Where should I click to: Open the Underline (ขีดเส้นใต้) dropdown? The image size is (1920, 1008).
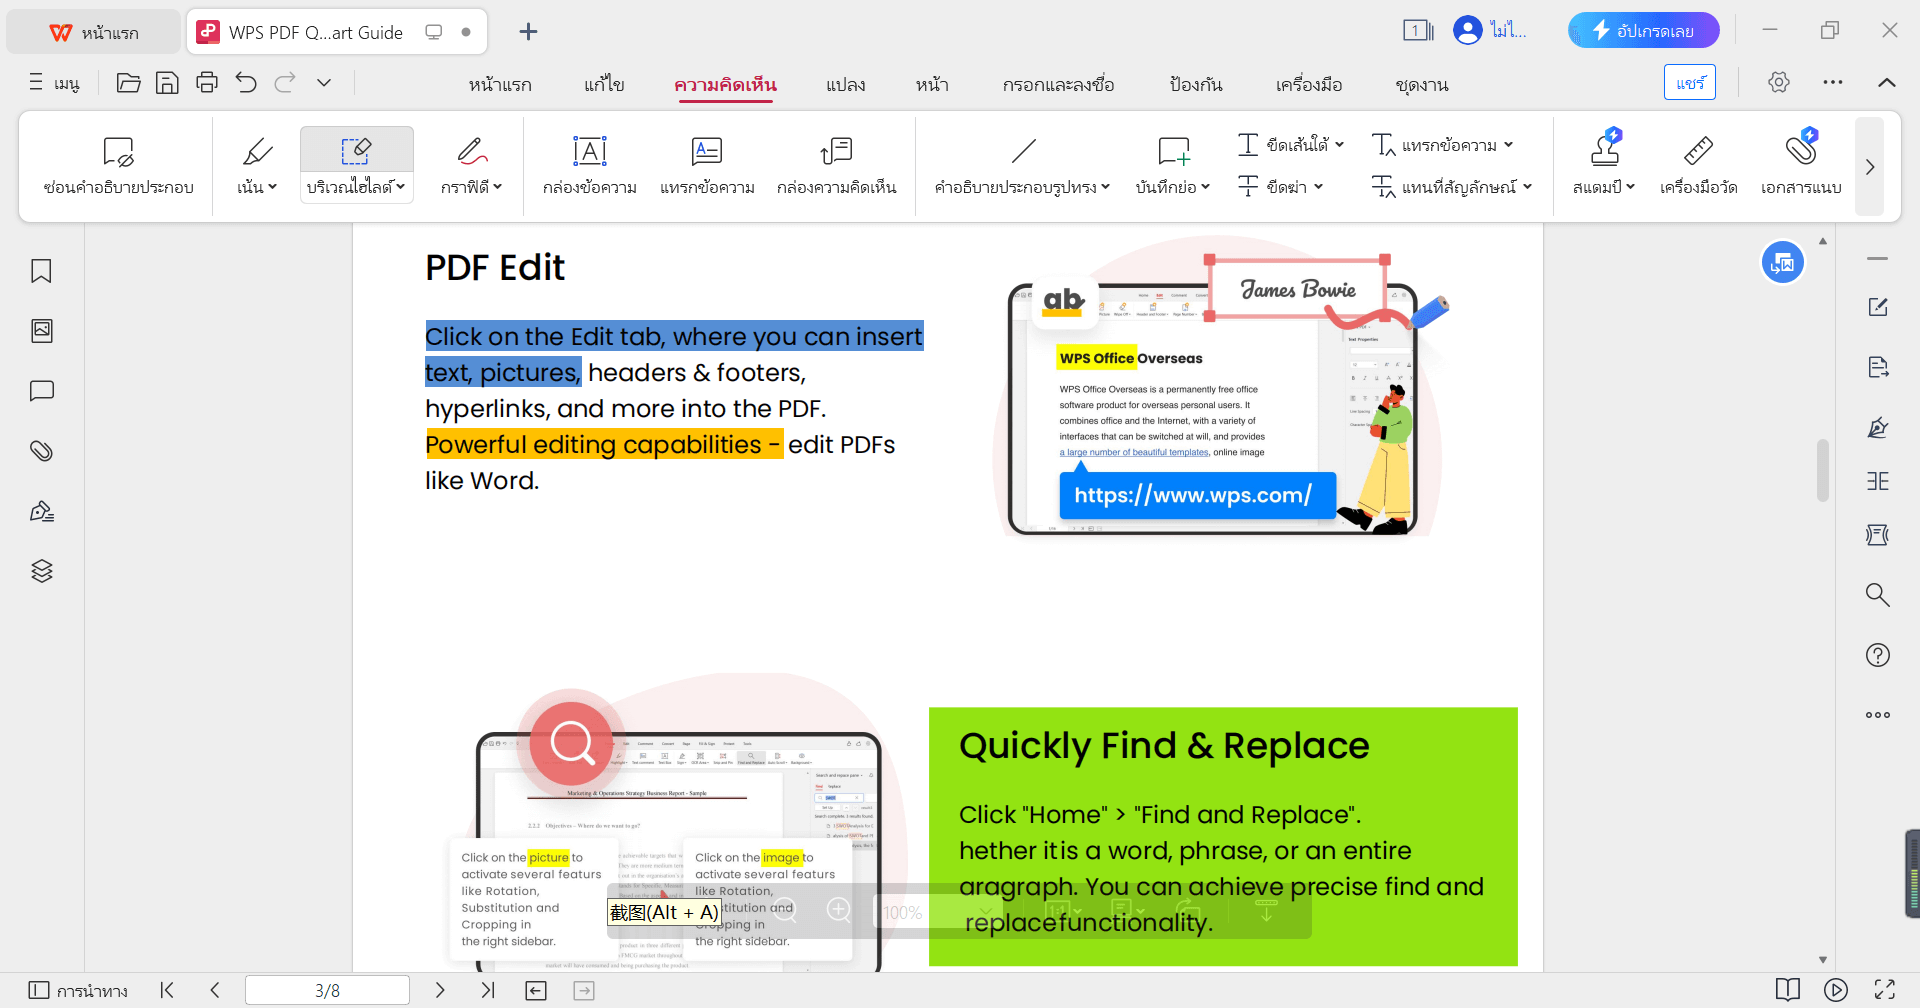coord(1339,145)
